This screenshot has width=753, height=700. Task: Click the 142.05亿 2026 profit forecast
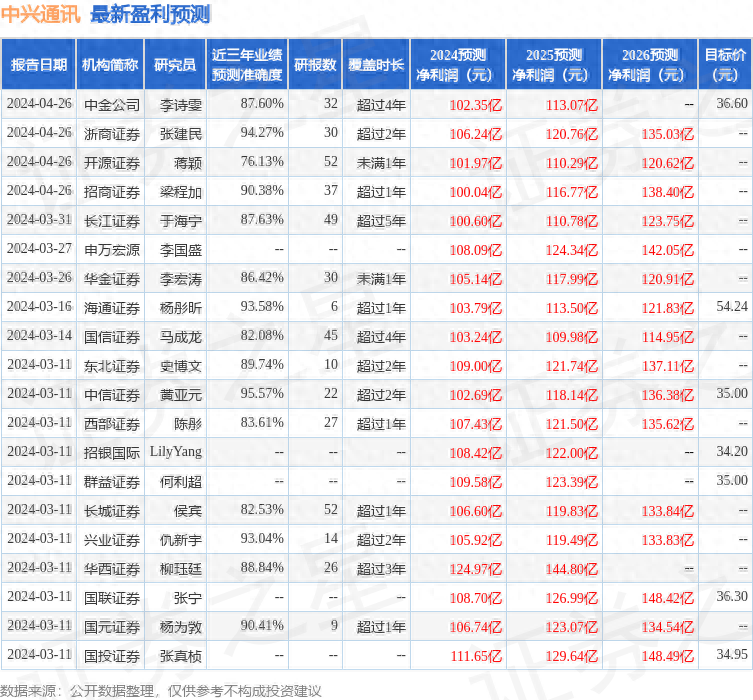tap(668, 250)
